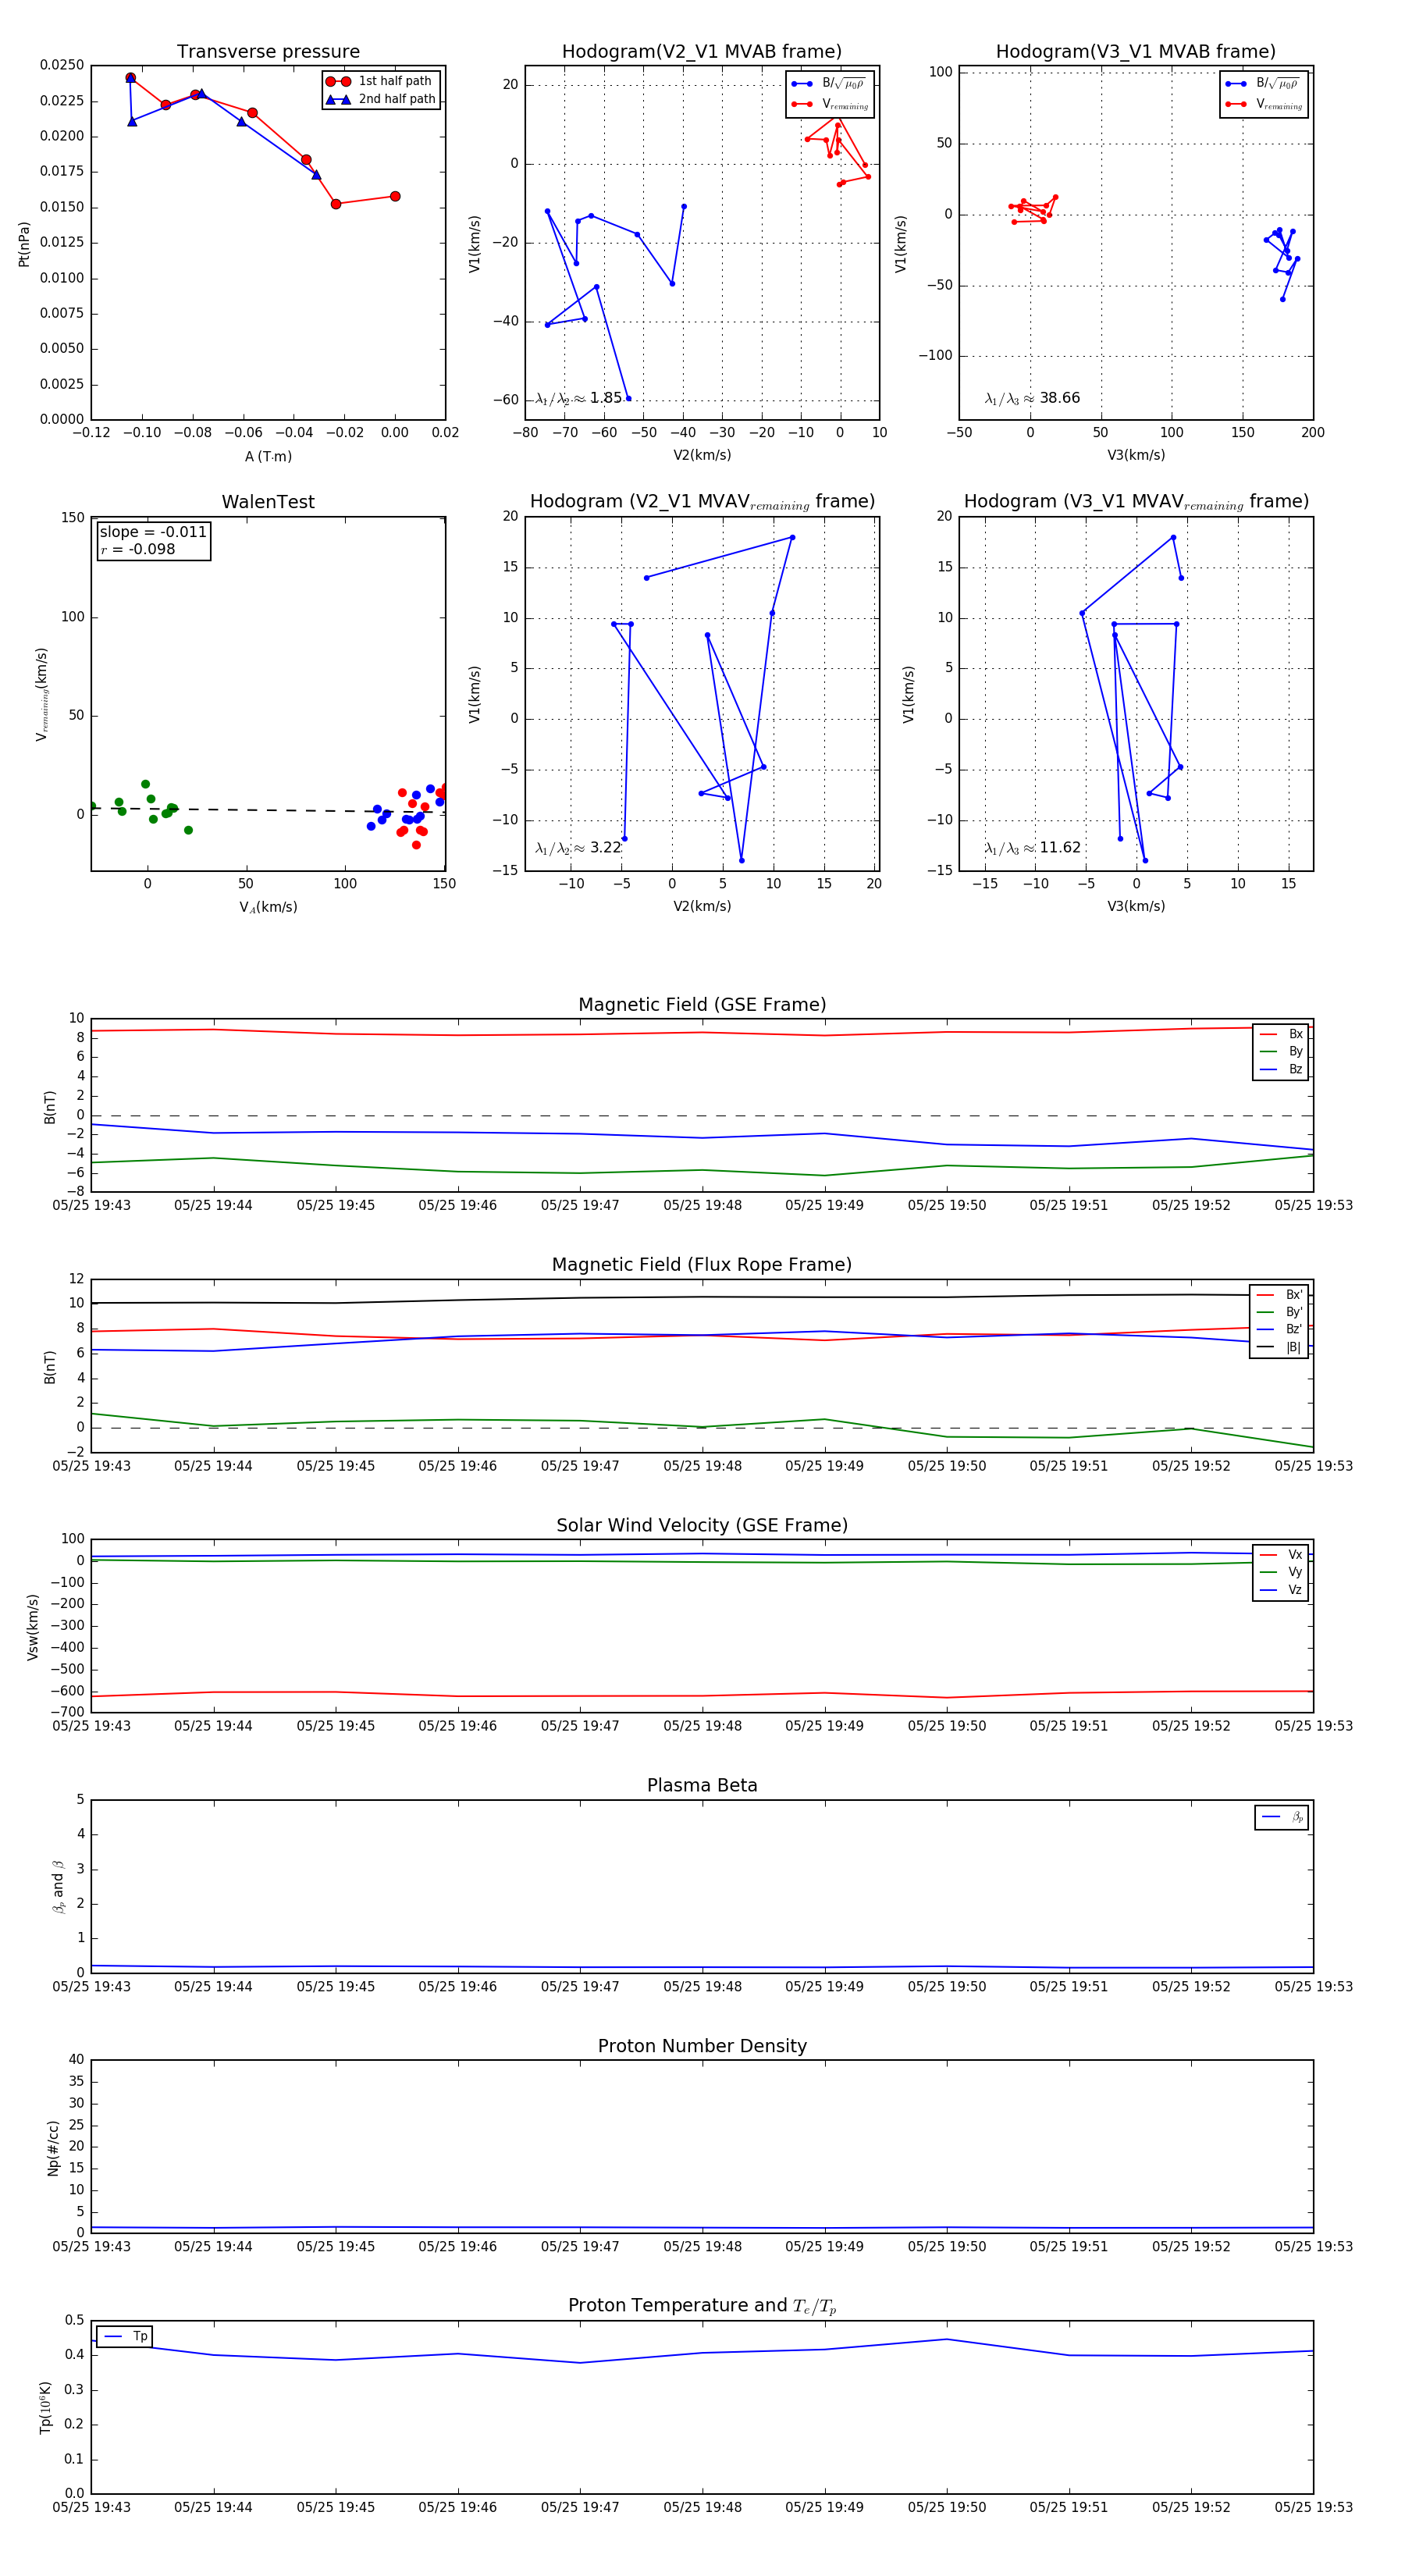The width and height of the screenshot is (1405, 2576).
Task: Click '05/25 19:53' tick under Plasma Beta plot
Action: pyautogui.click(x=1313, y=1986)
